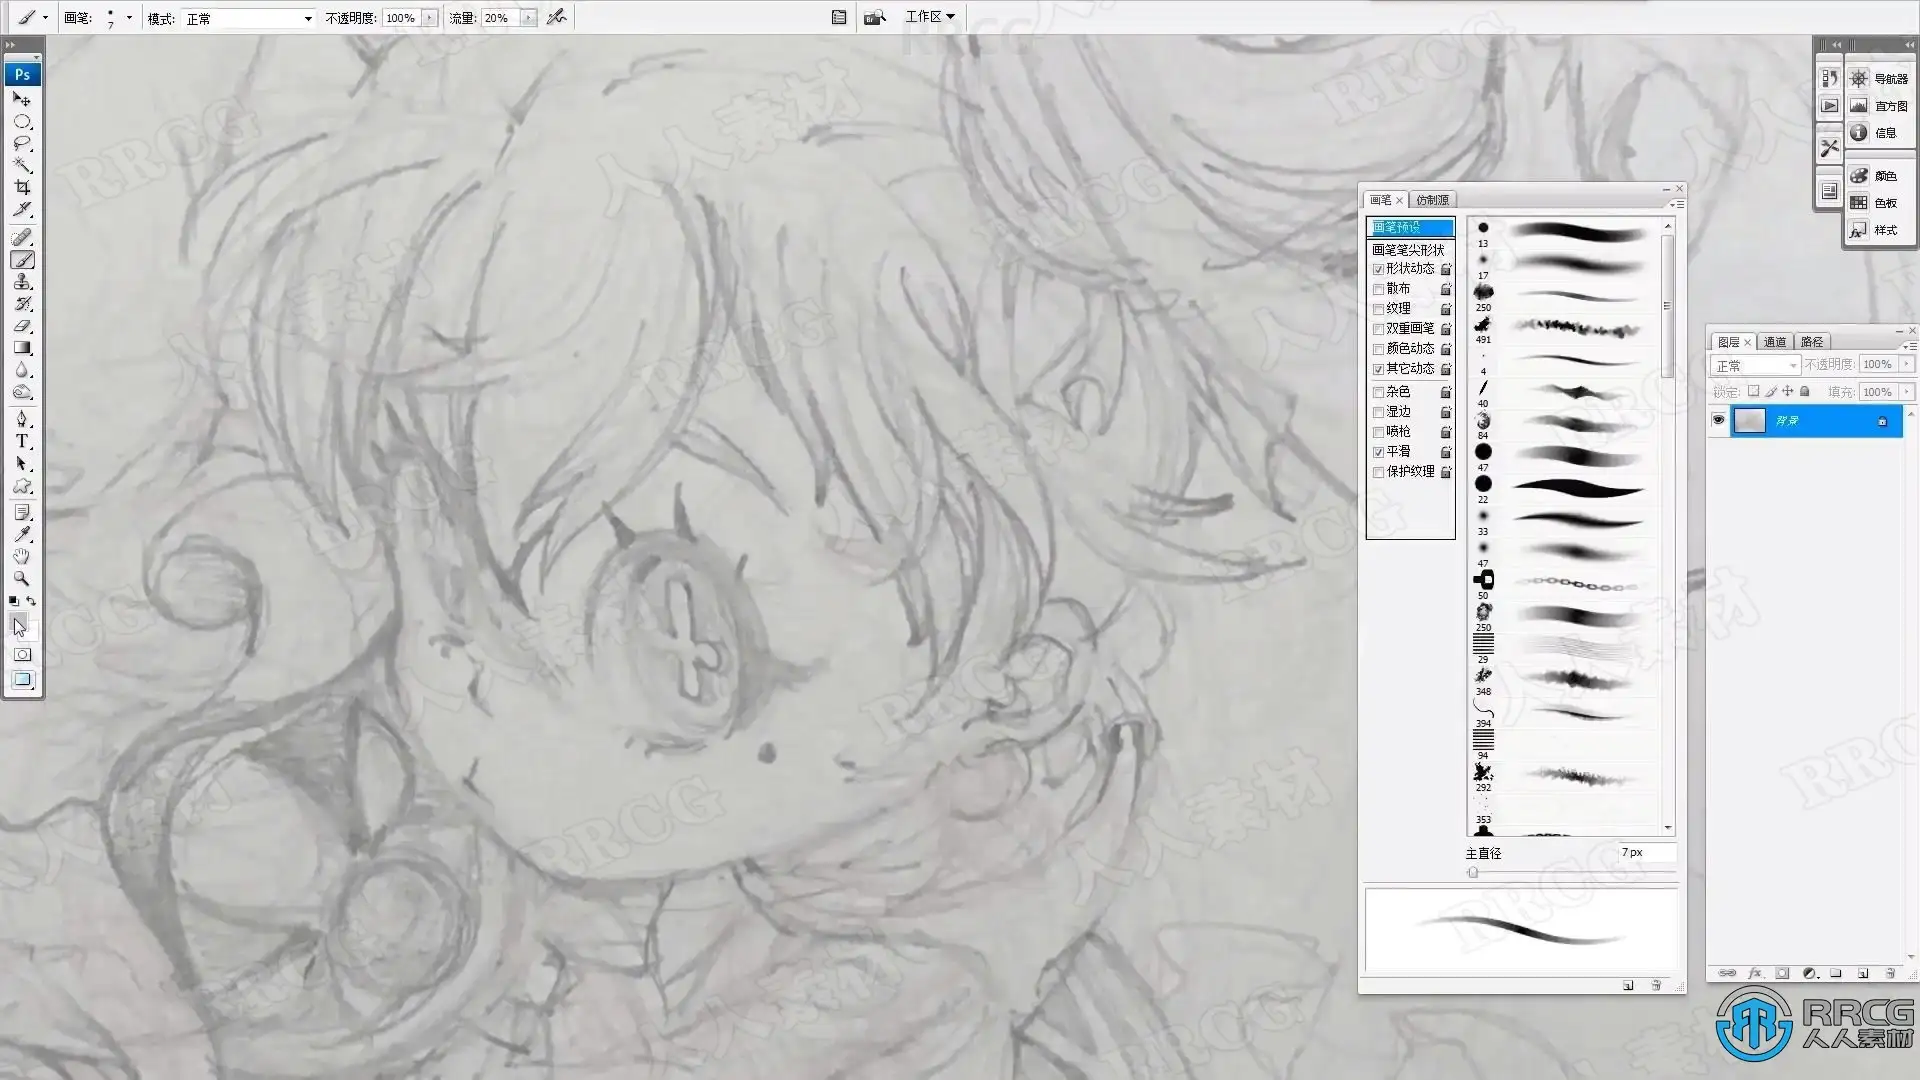This screenshot has height=1080, width=1920.
Task: Select the Crop tool
Action: coord(22,187)
